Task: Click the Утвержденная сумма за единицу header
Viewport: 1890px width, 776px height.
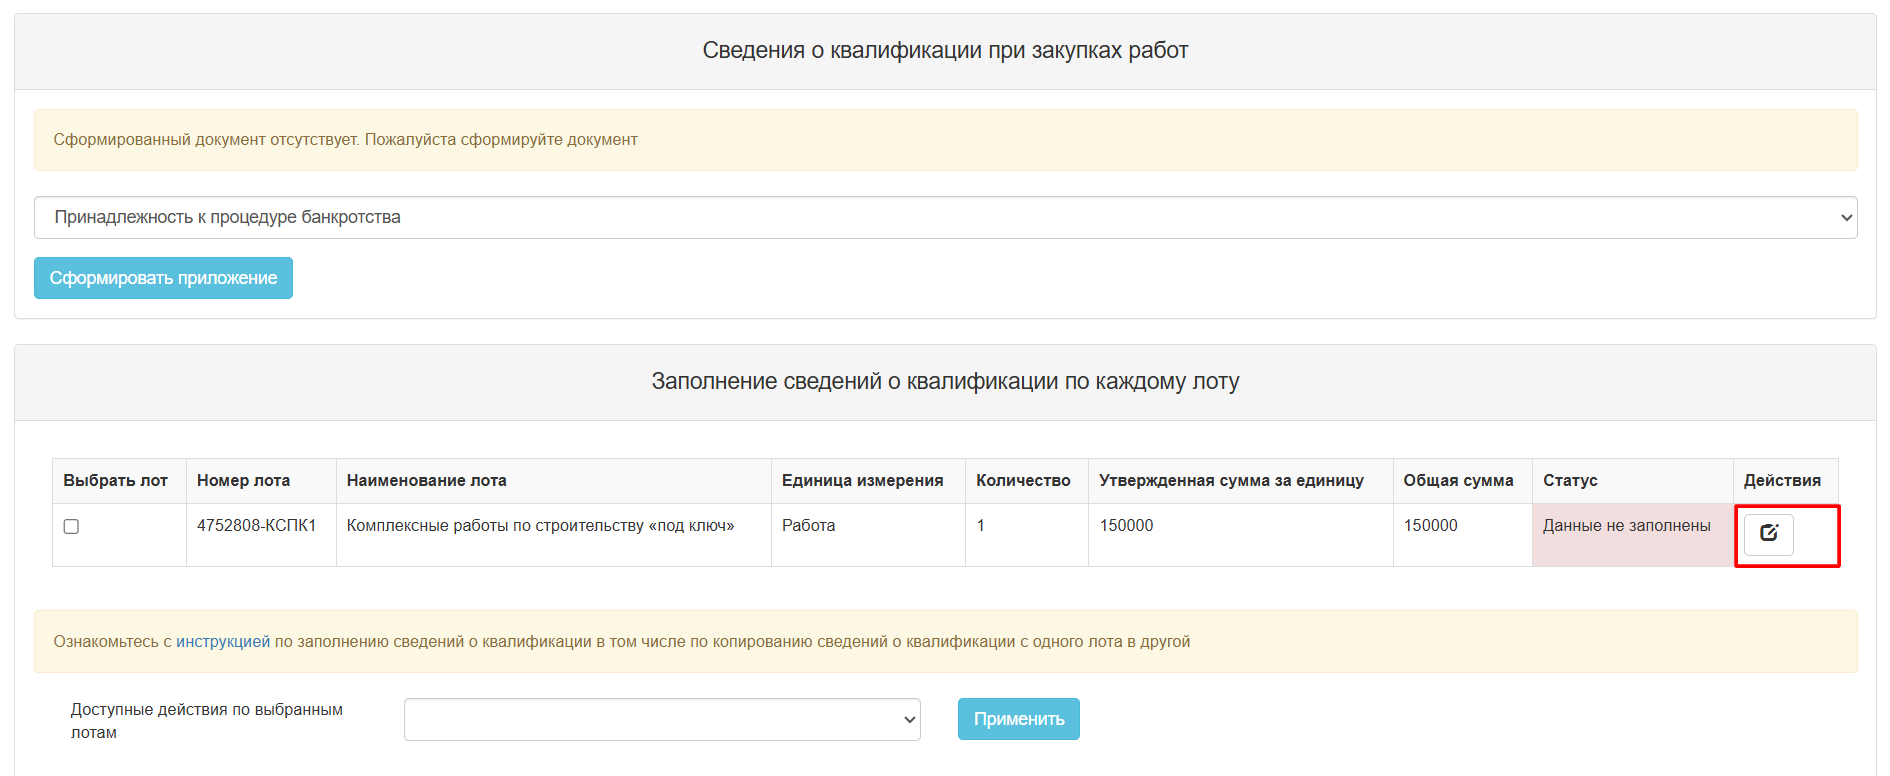Action: 1231,480
